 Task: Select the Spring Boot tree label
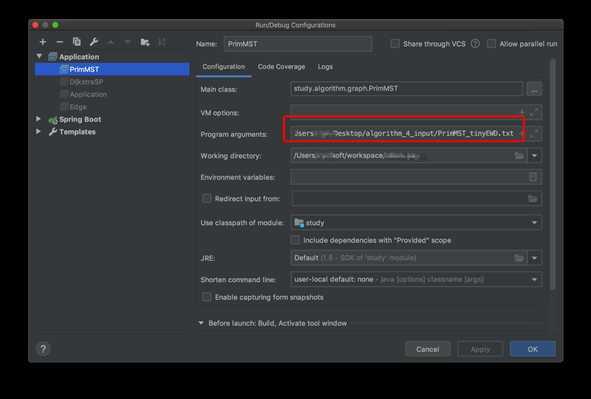tap(80, 119)
